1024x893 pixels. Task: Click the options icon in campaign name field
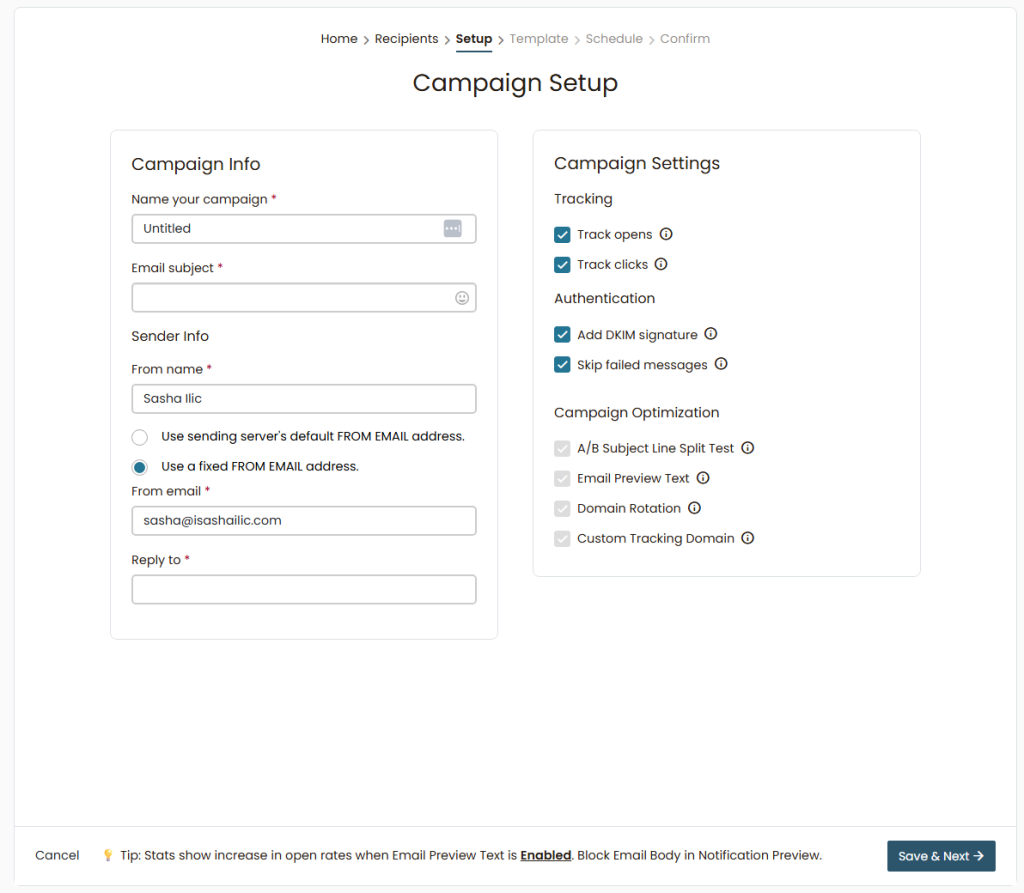[452, 229]
